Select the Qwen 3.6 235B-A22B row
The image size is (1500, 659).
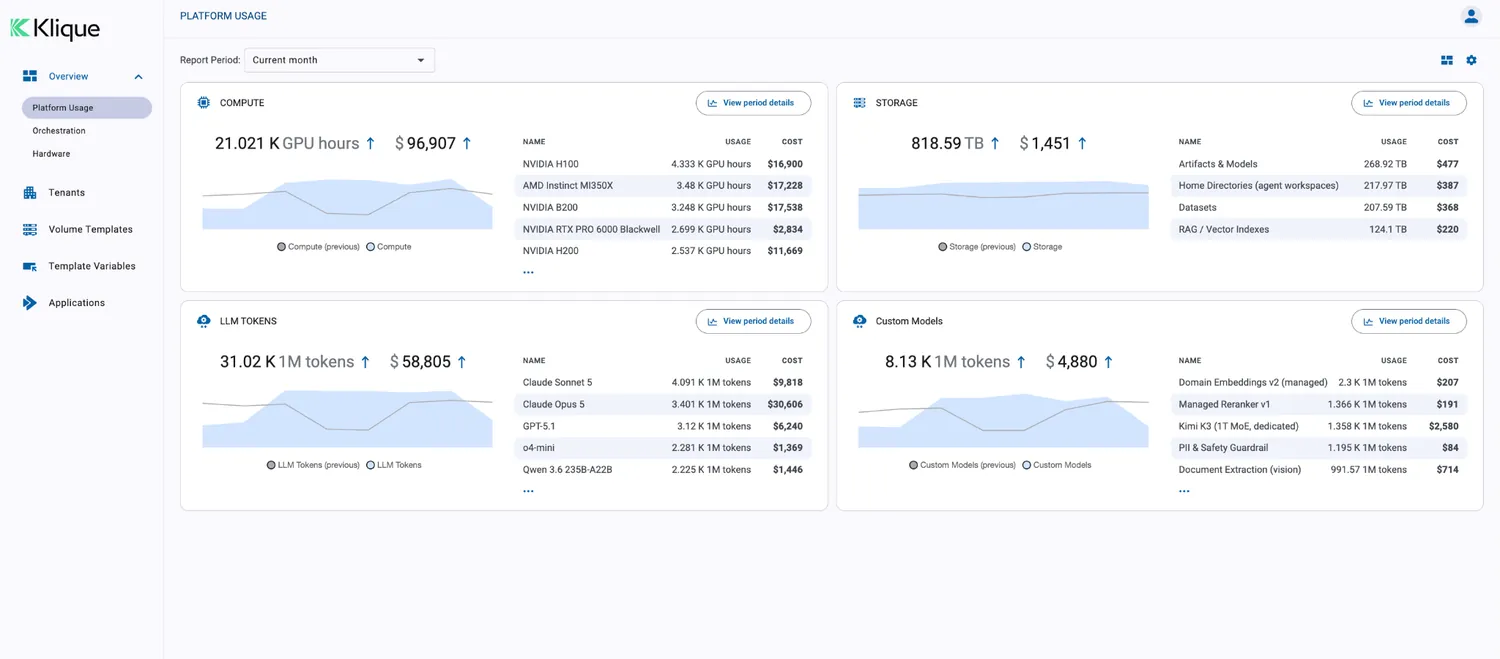[663, 470]
